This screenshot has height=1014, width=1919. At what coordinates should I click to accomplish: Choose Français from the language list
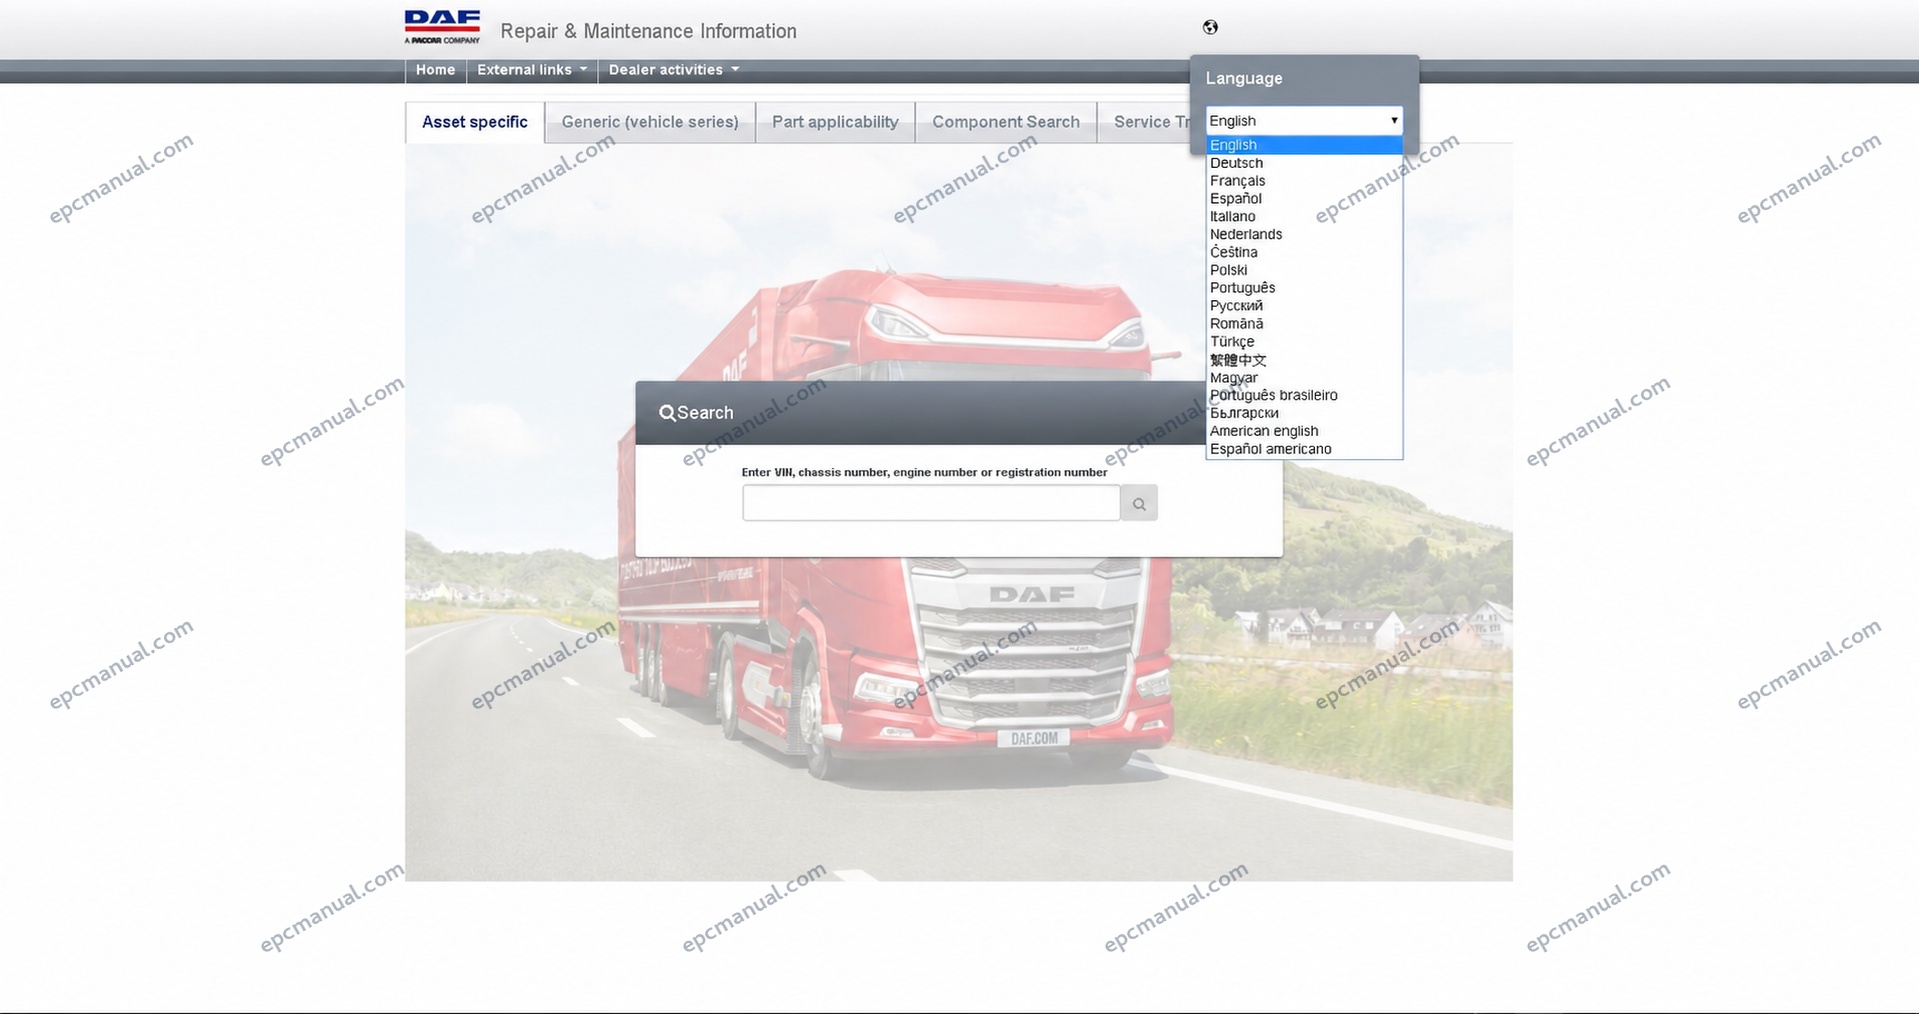(x=1304, y=181)
